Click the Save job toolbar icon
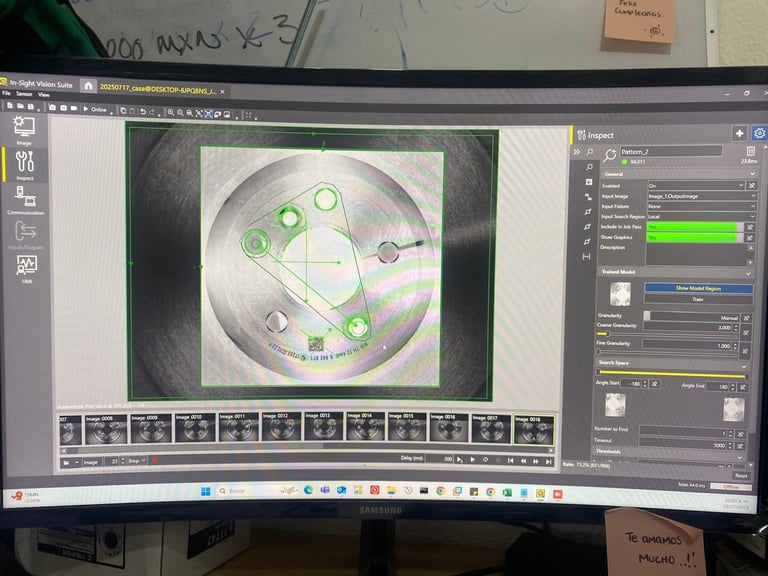This screenshot has height=576, width=768. click(x=30, y=106)
